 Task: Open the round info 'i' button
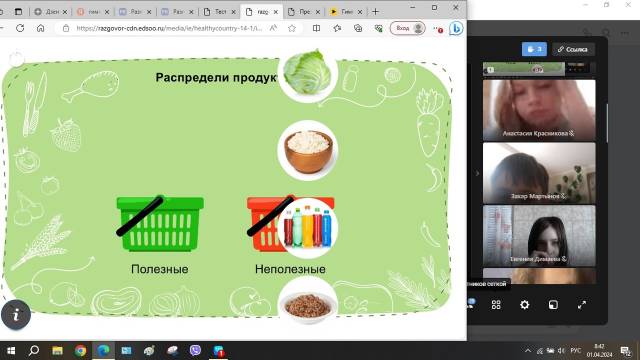pyautogui.click(x=16, y=315)
